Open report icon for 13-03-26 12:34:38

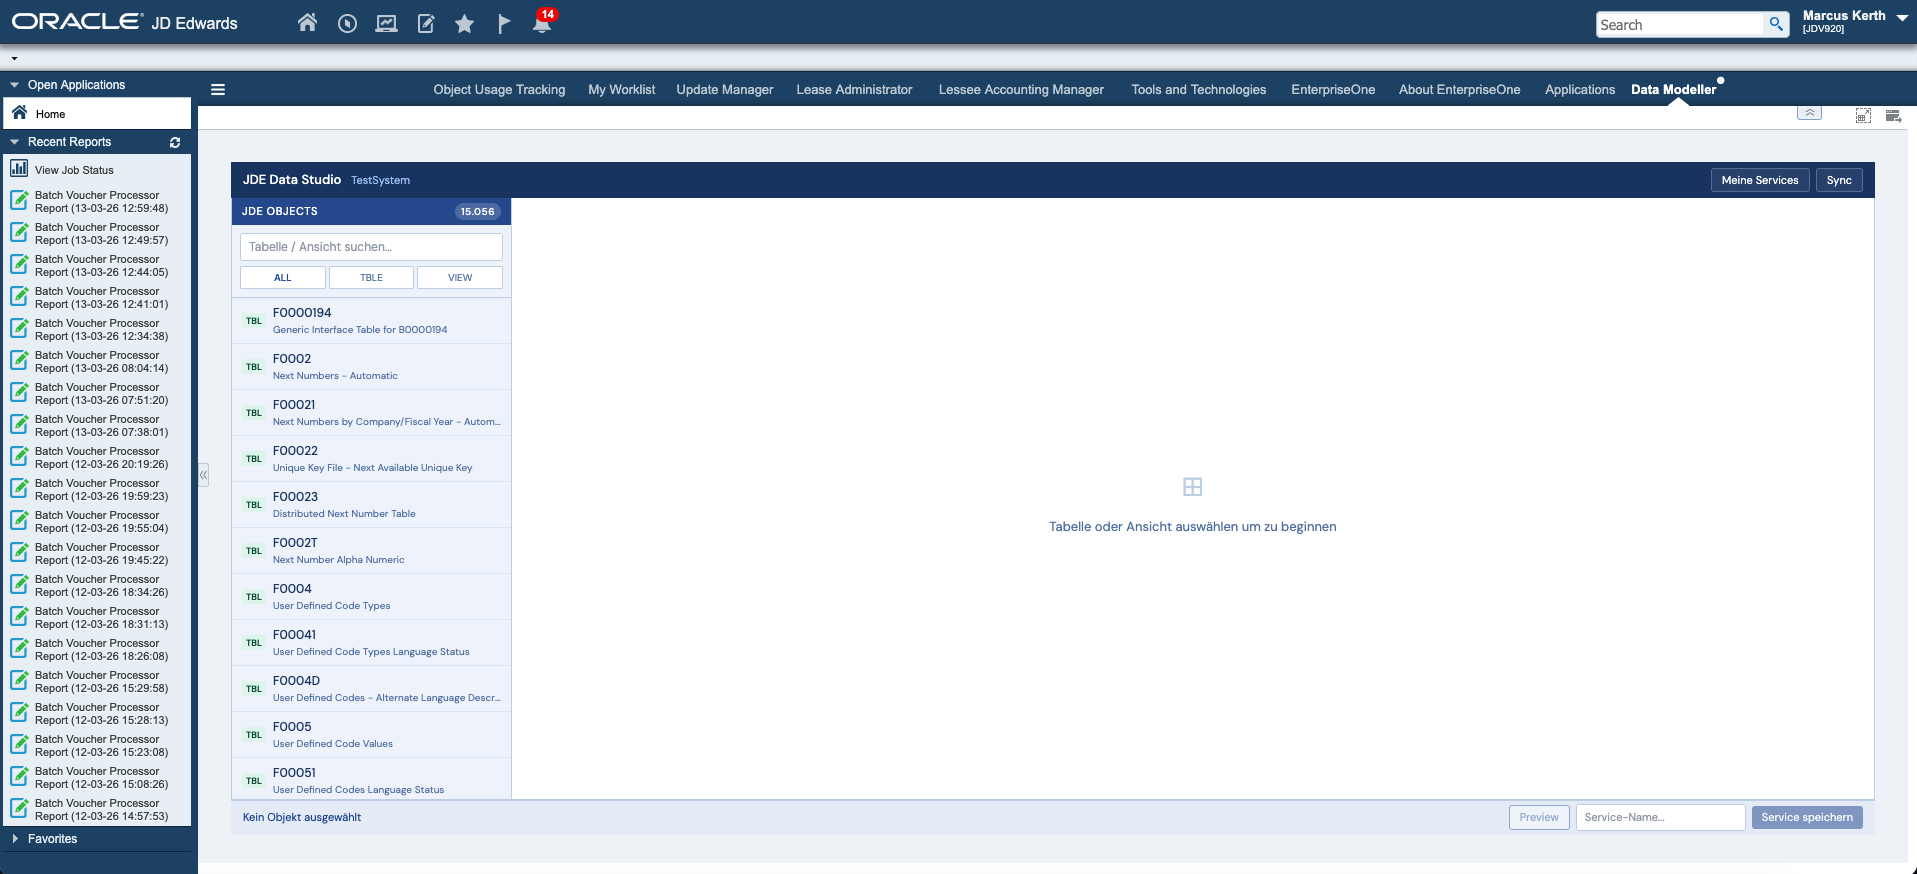[x=19, y=328]
